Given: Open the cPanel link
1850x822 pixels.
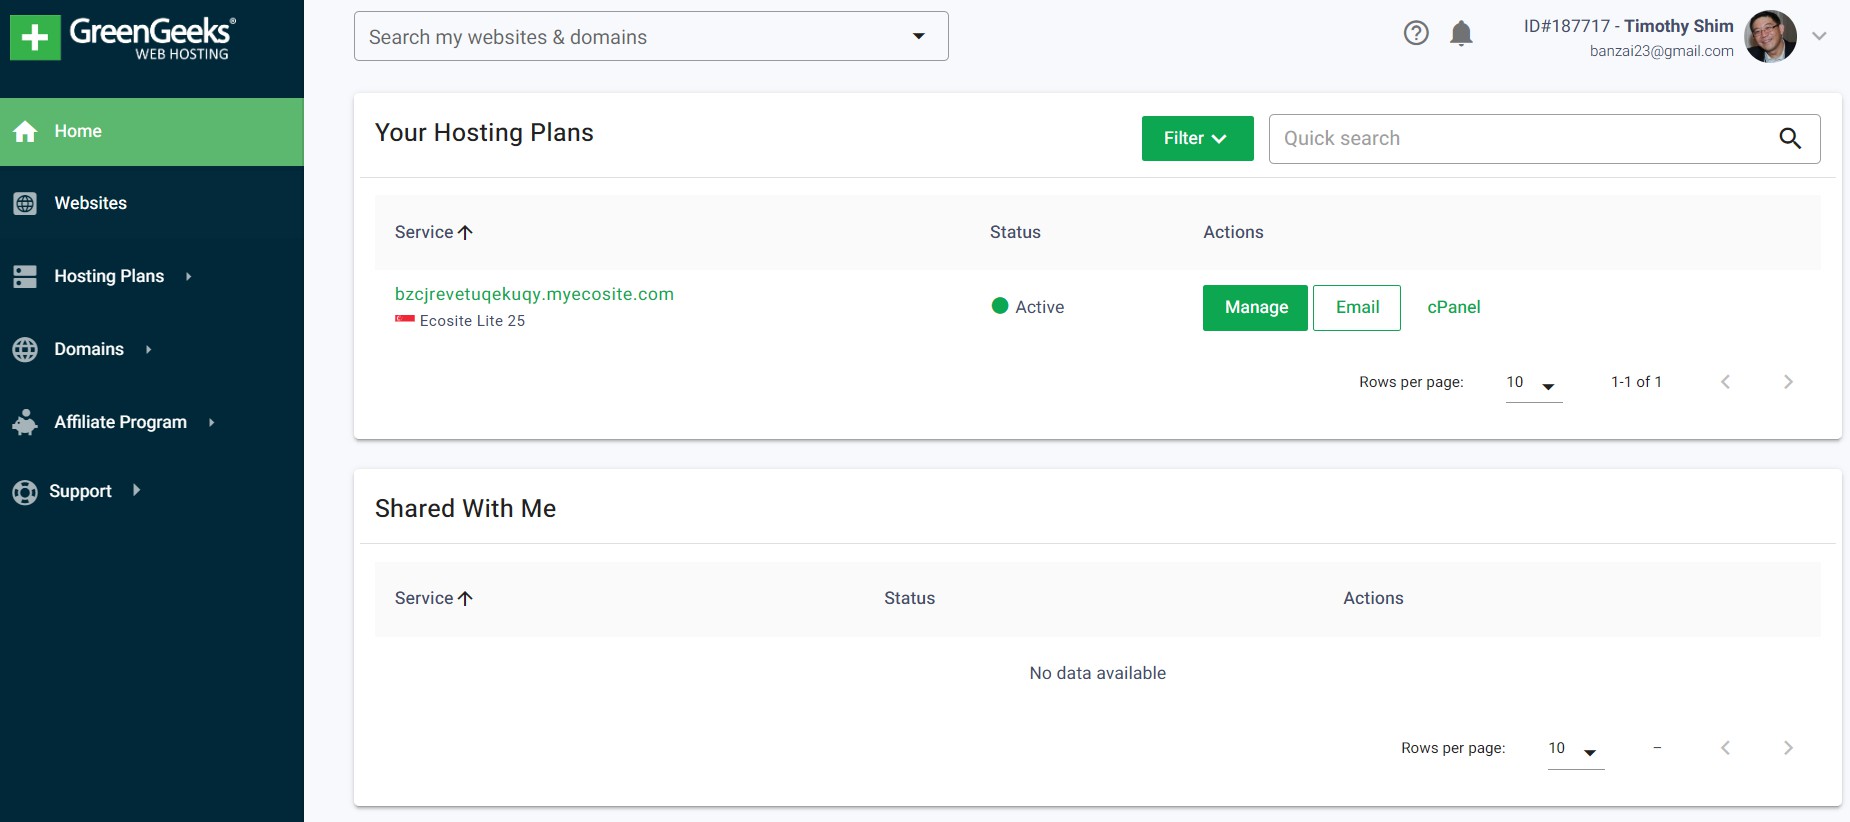Looking at the screenshot, I should [x=1453, y=307].
